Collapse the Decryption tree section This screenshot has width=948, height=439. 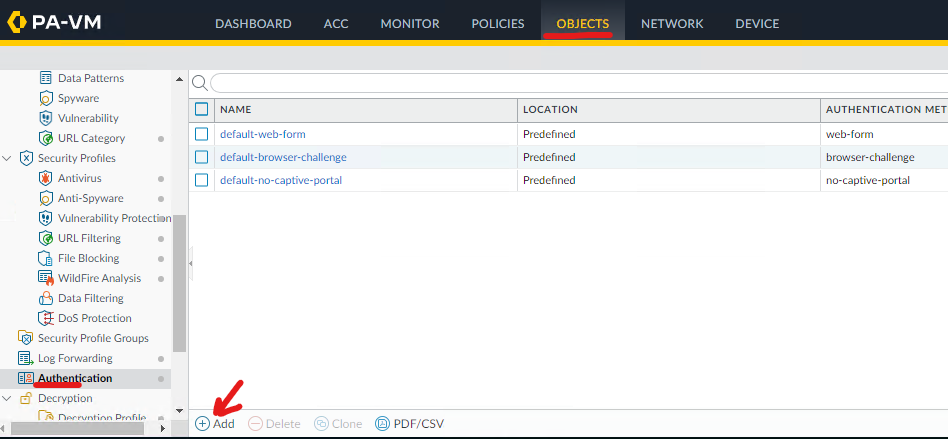(x=8, y=398)
